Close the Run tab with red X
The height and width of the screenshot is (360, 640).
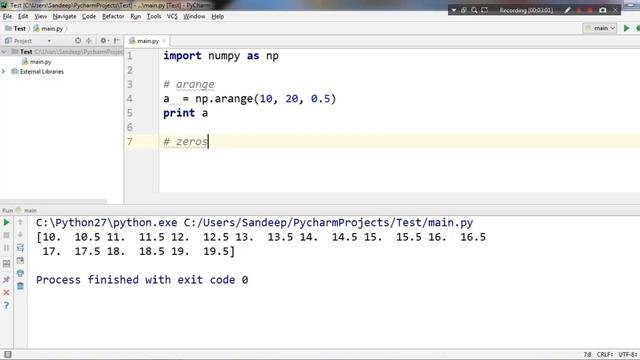tap(6, 292)
